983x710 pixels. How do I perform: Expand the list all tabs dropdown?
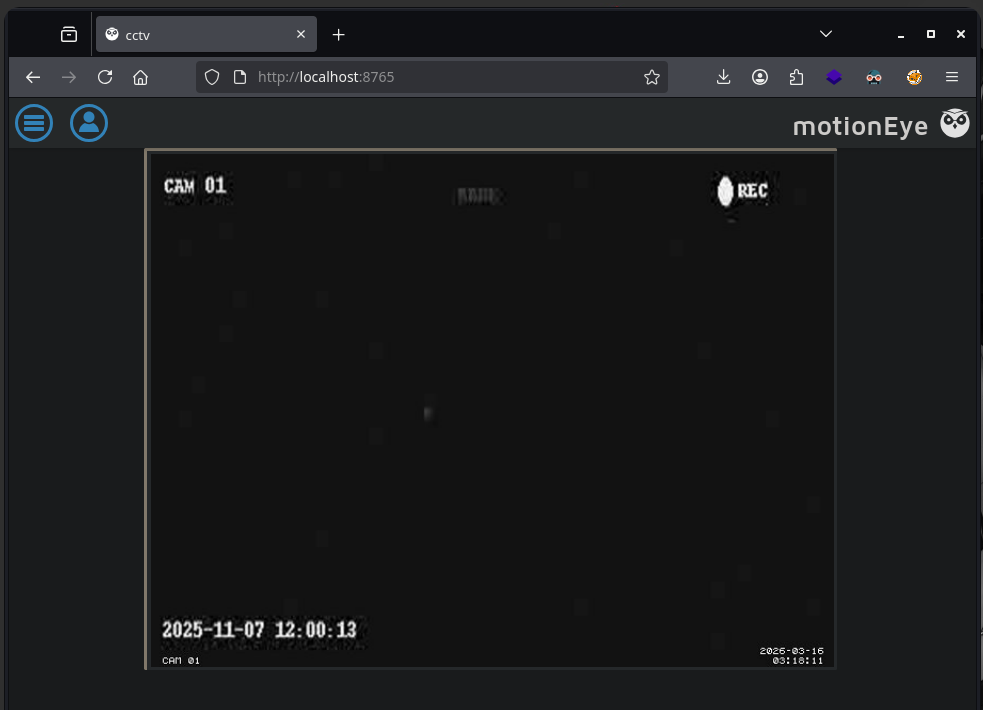point(826,34)
